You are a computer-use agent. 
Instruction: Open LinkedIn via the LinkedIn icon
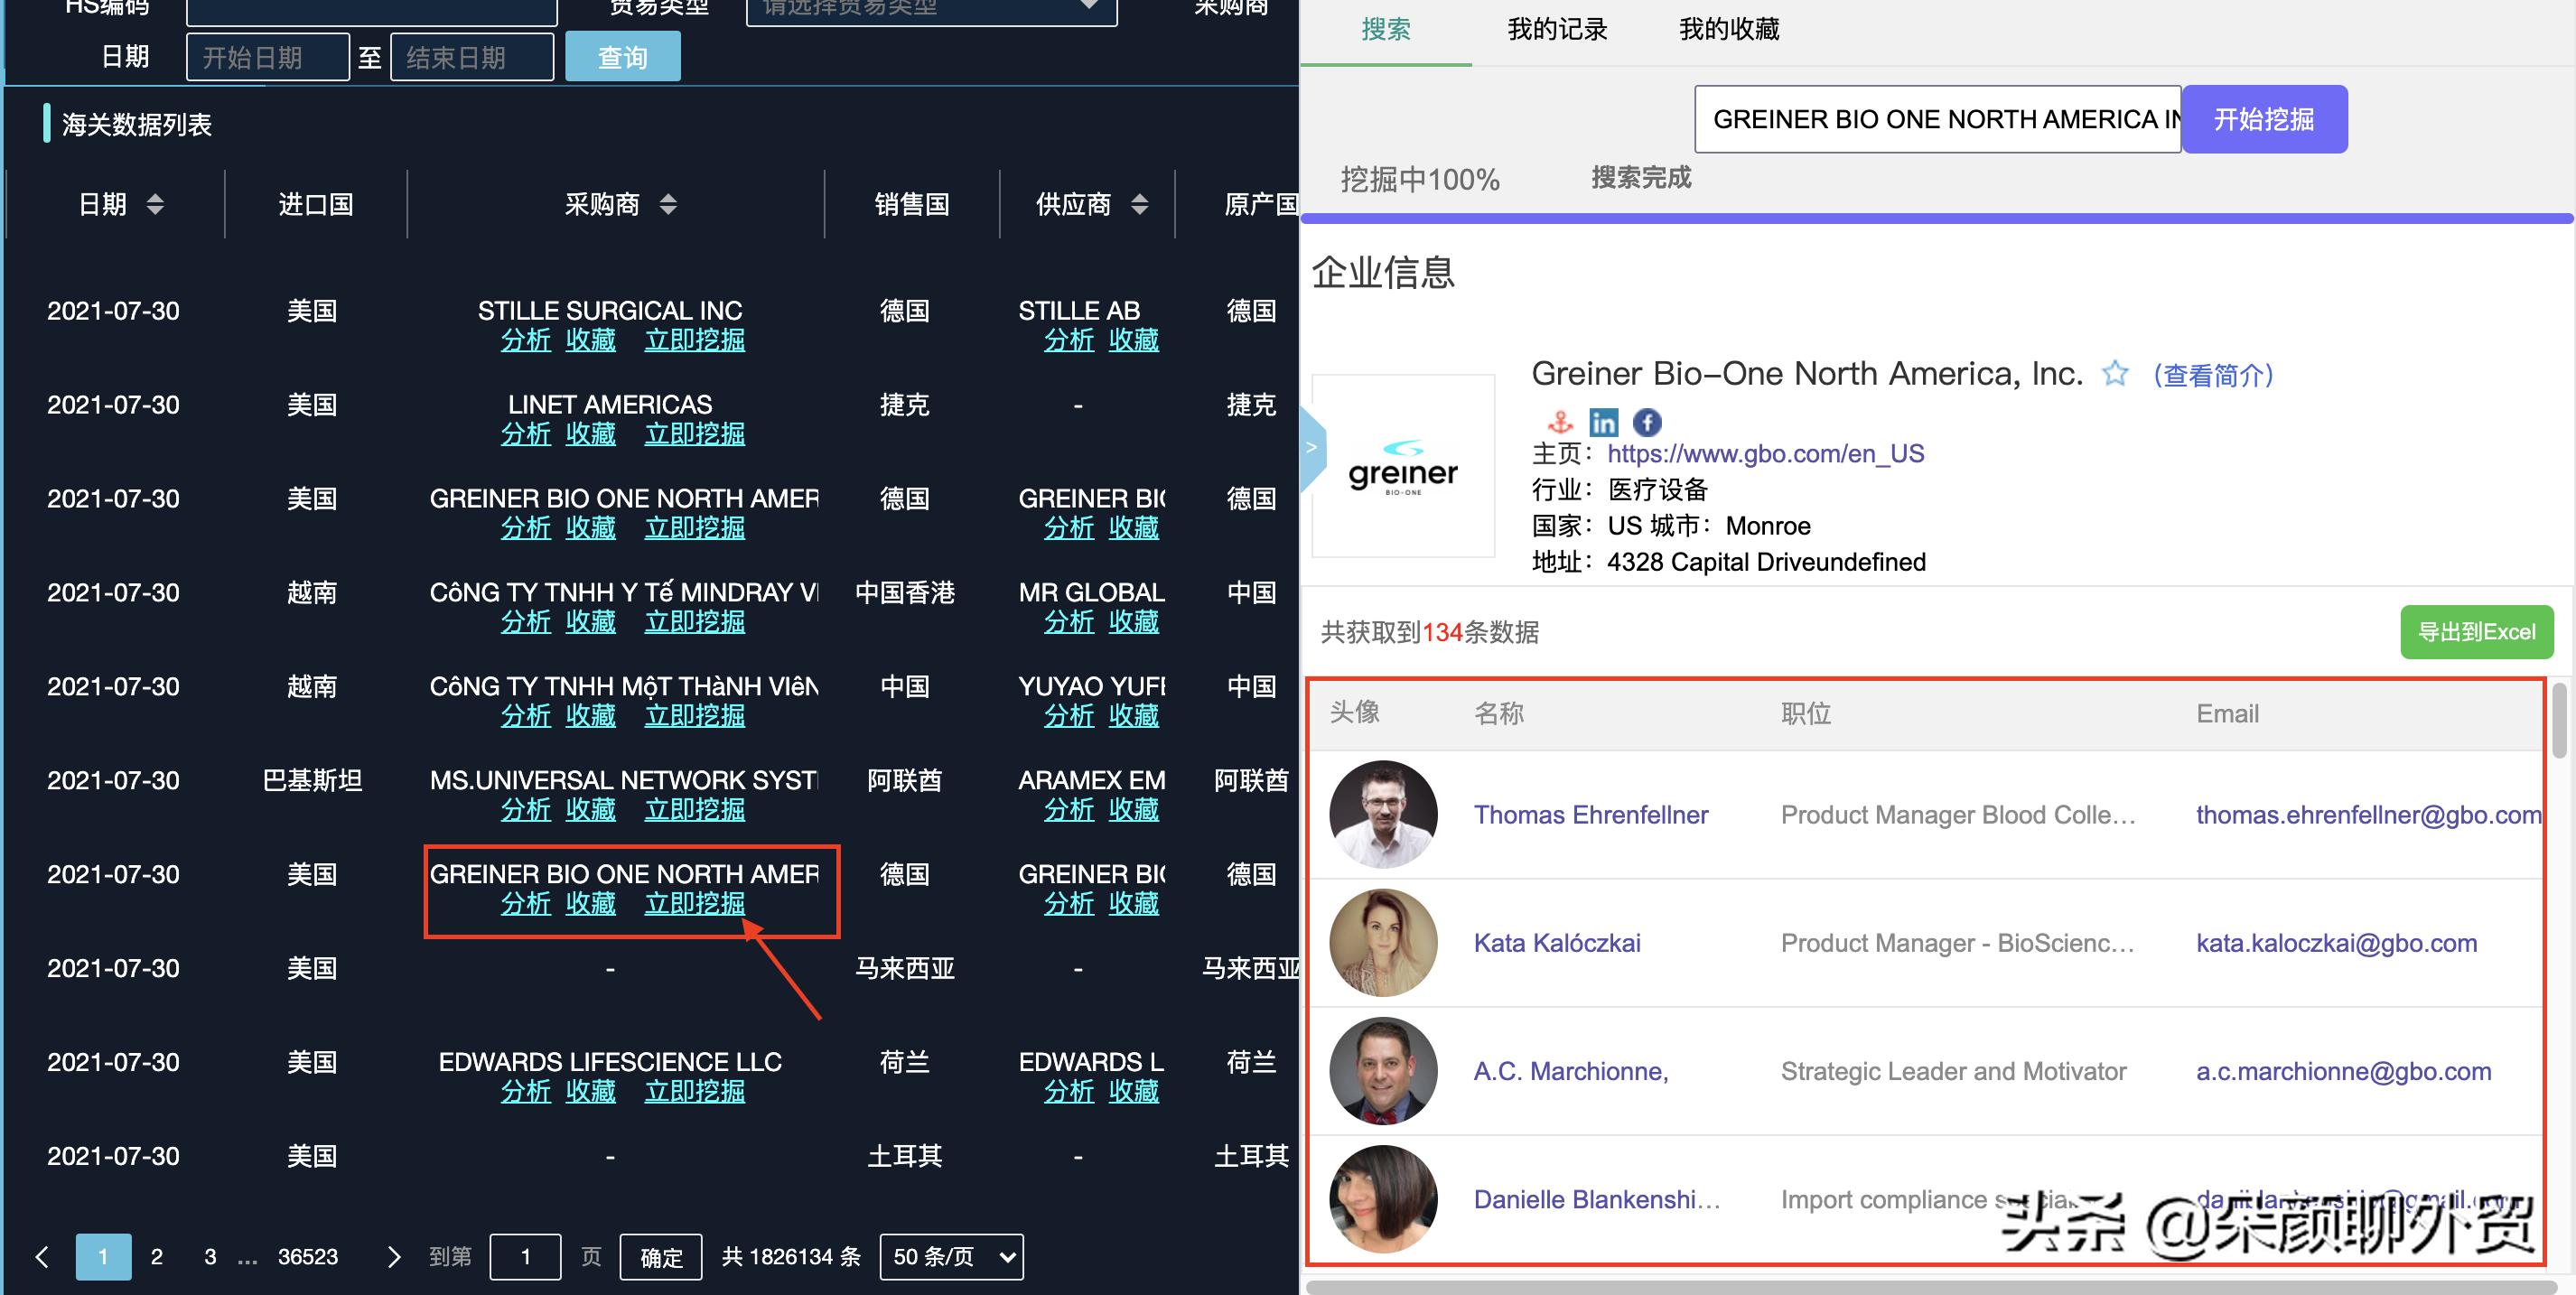click(x=1603, y=421)
